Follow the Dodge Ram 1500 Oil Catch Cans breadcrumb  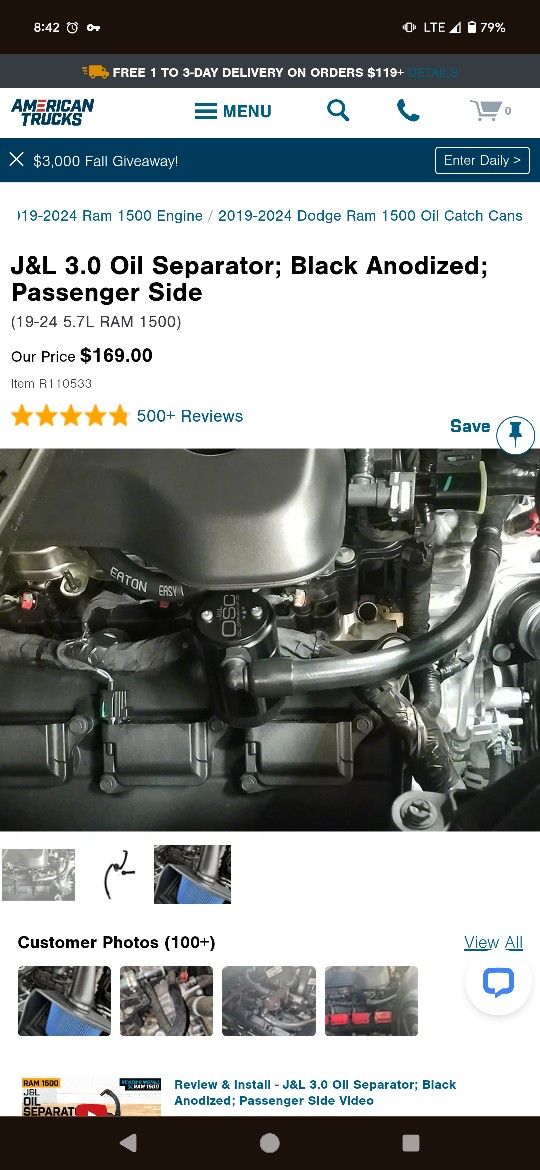[370, 216]
